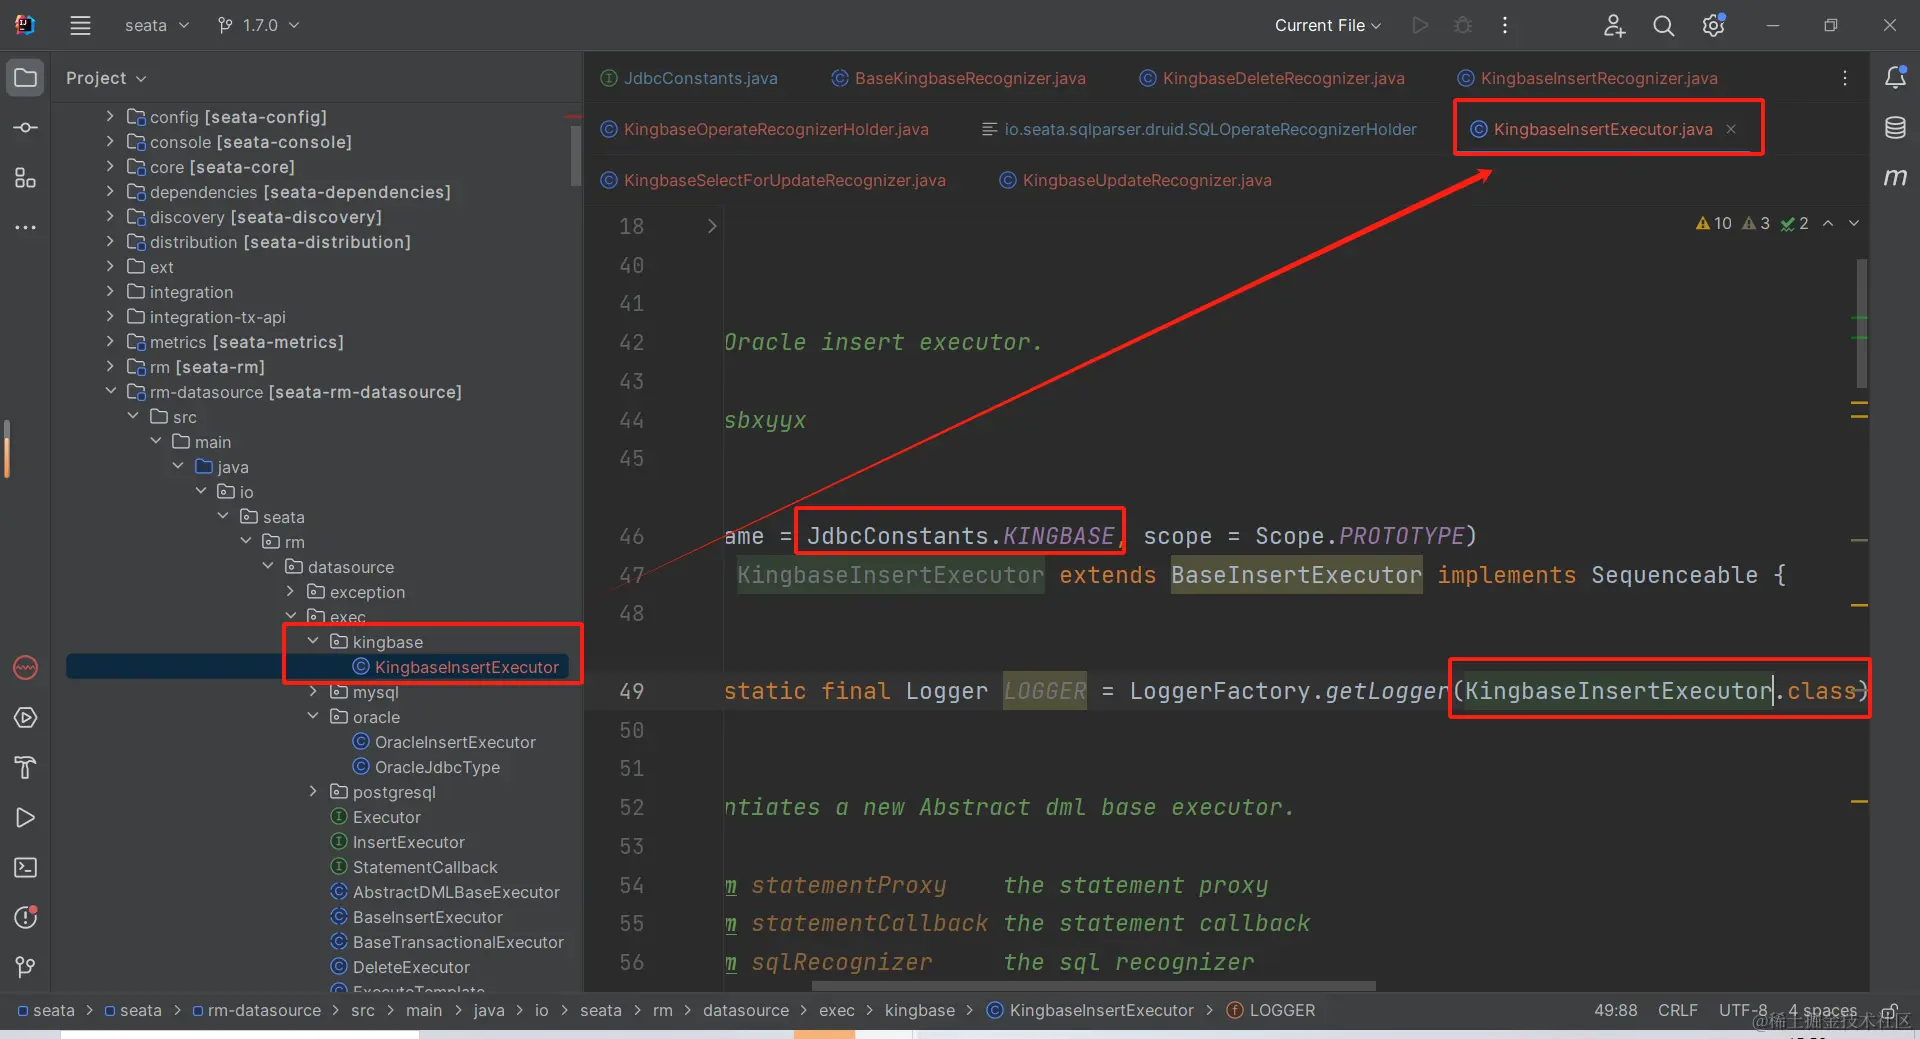Open IDE settings gear
This screenshot has height=1039, width=1920.
pos(1713,26)
